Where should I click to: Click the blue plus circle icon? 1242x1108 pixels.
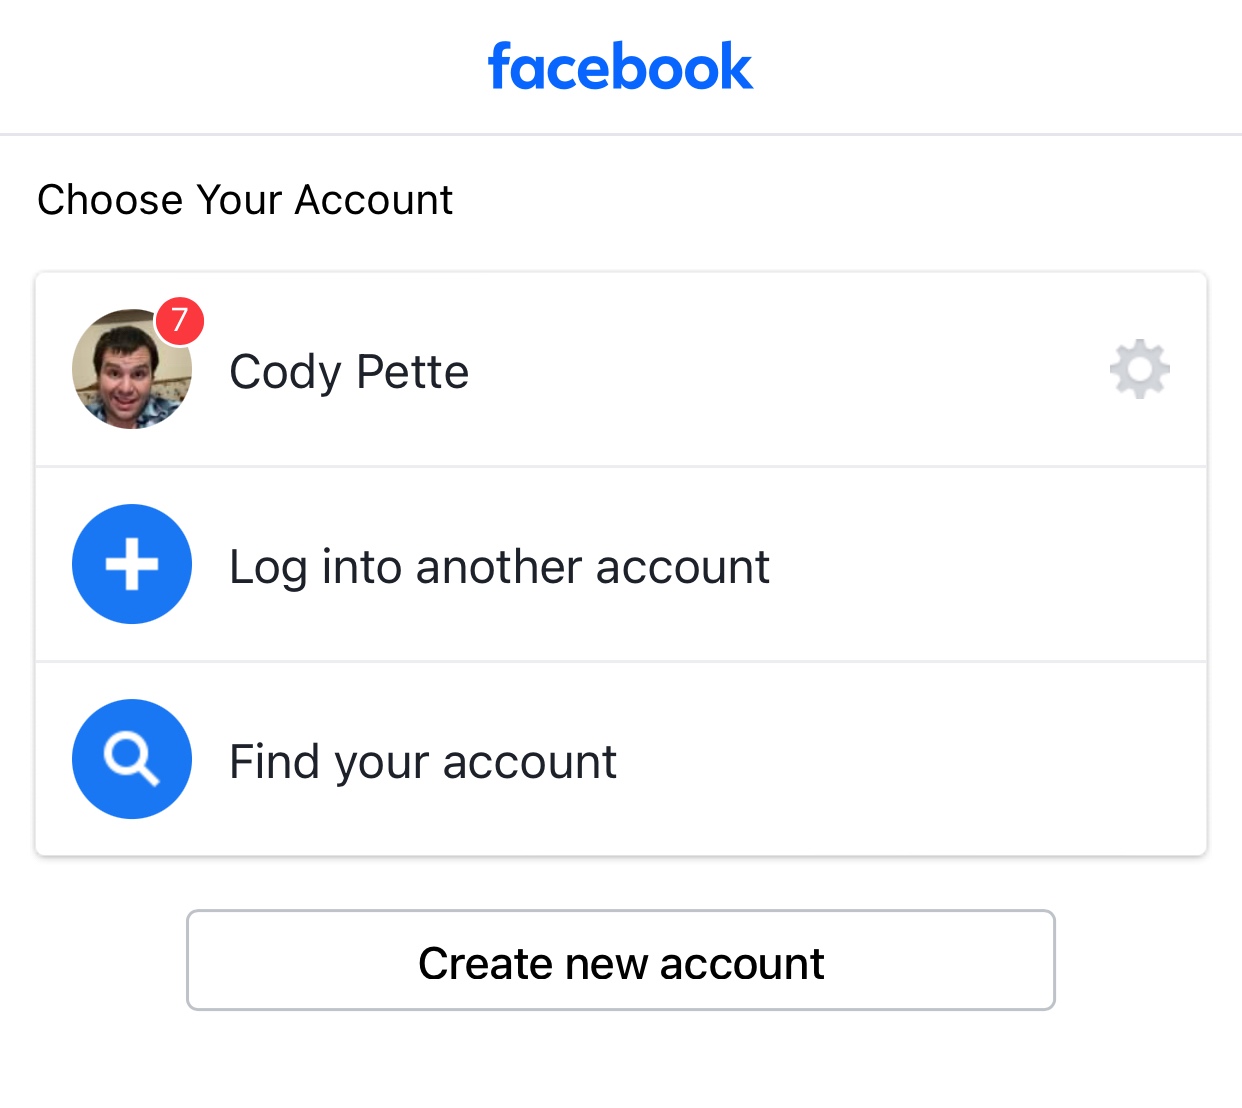click(132, 564)
